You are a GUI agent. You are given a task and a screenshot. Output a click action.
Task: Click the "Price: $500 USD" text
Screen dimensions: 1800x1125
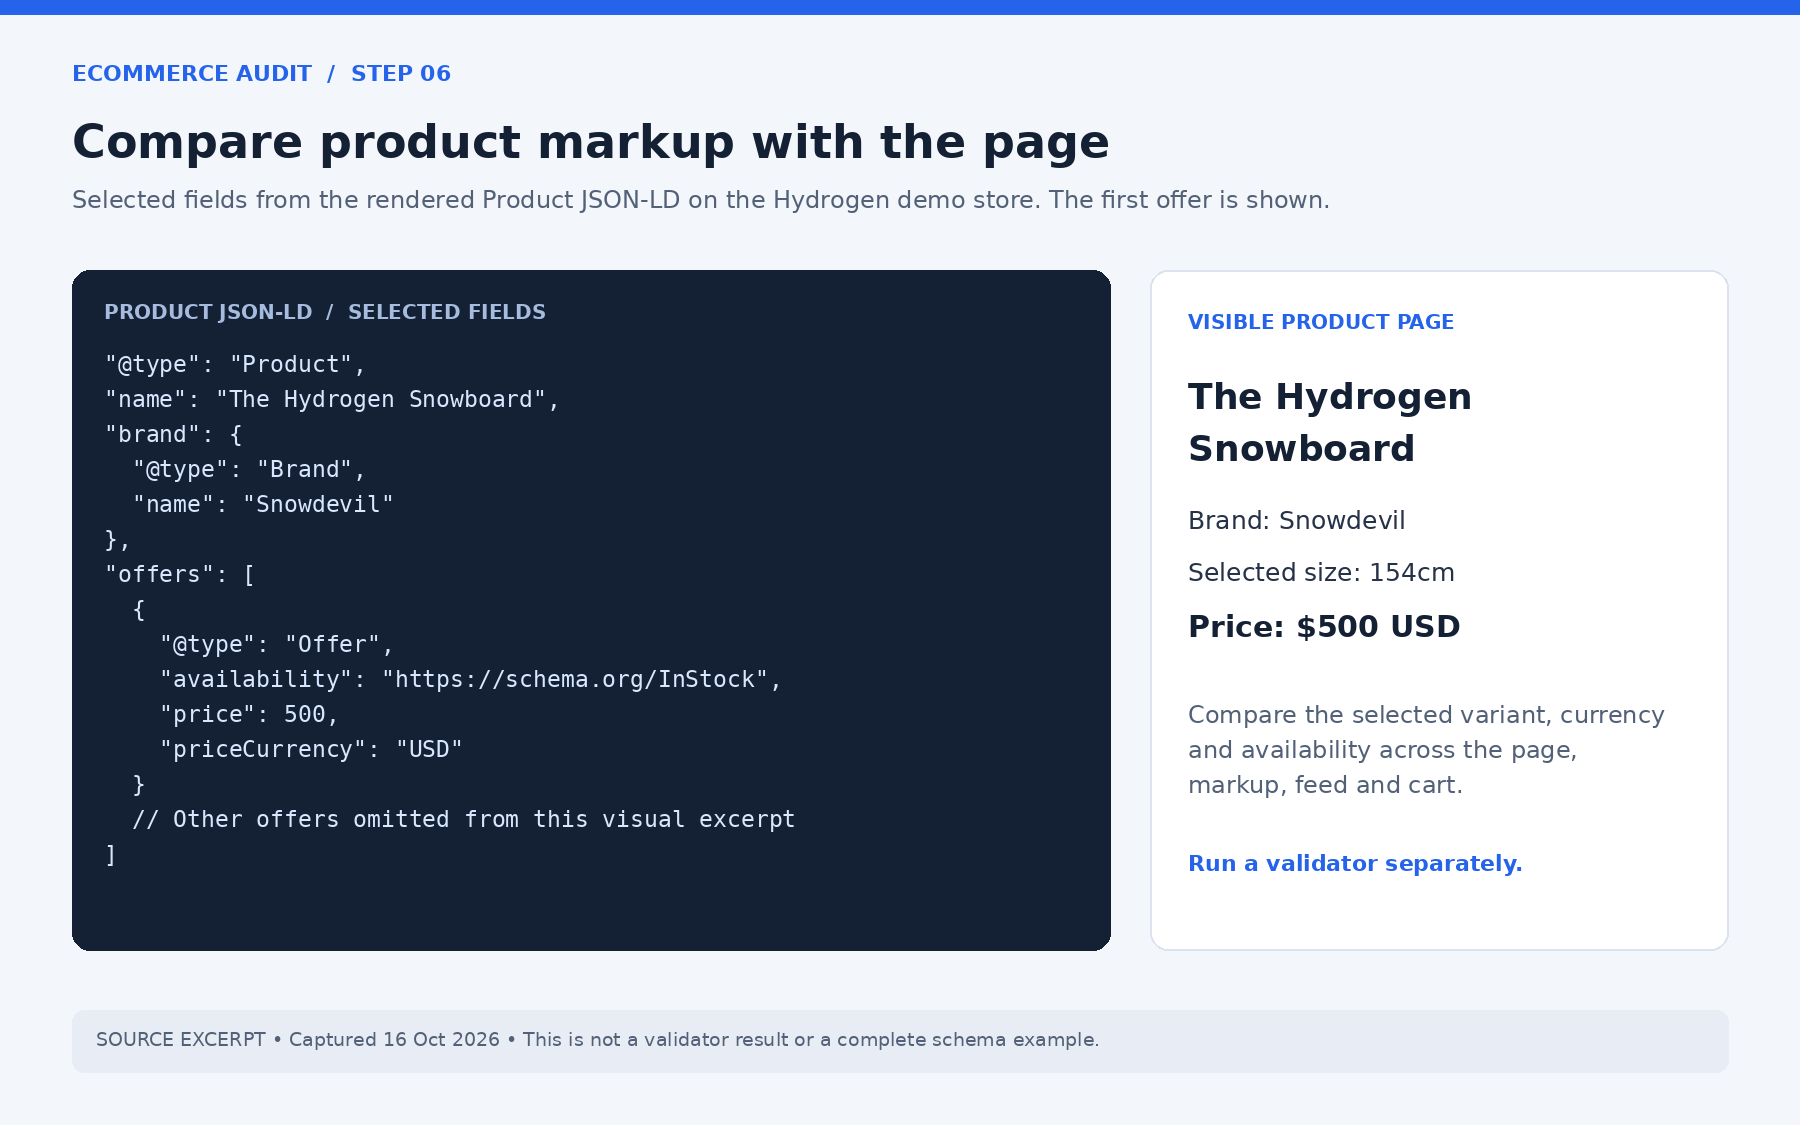click(x=1324, y=626)
